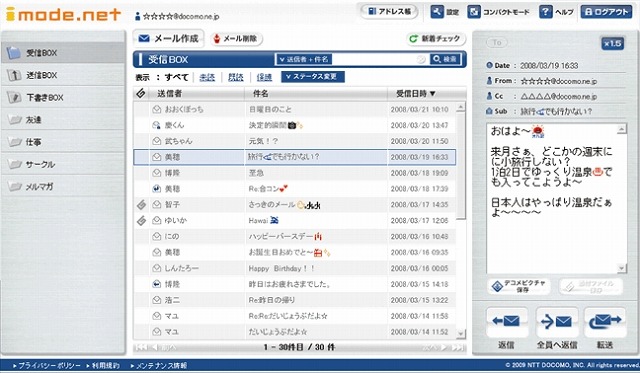Screen dimensions: 640x373
Task: Open mail ハッピーバースデー from にの
Action: point(294,237)
